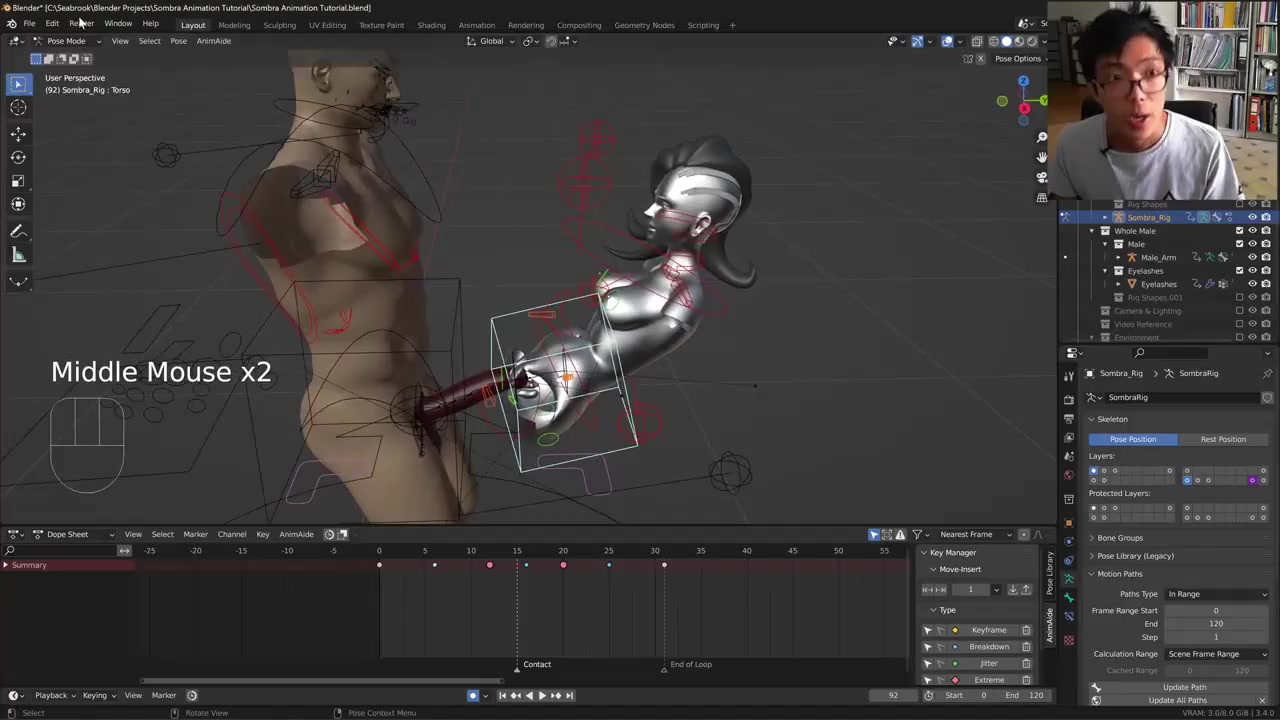Open the Pose menu in viewport header
The height and width of the screenshot is (720, 1280).
(x=178, y=41)
